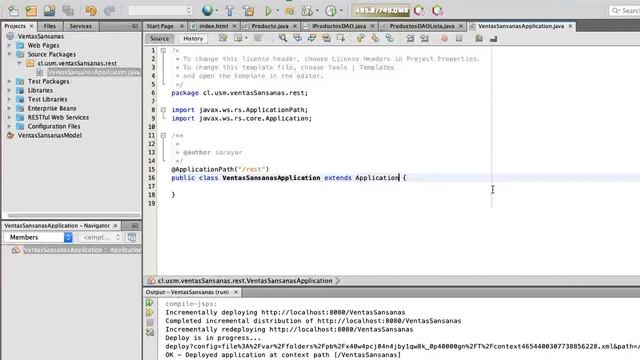Click the Save All toolbar icon
This screenshot has height=360, width=640.
(x=68, y=11)
